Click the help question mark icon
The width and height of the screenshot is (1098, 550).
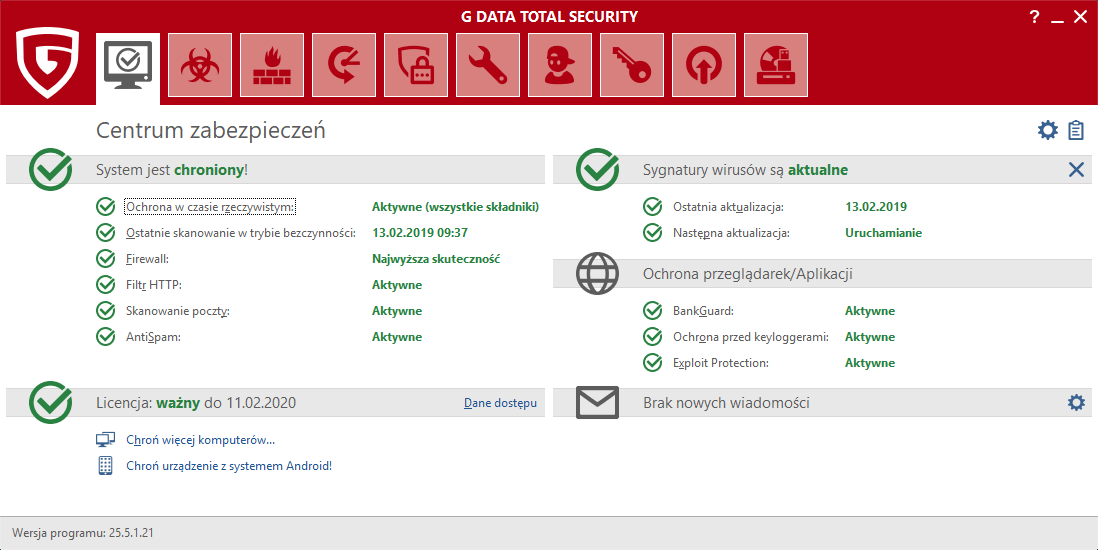point(1034,18)
